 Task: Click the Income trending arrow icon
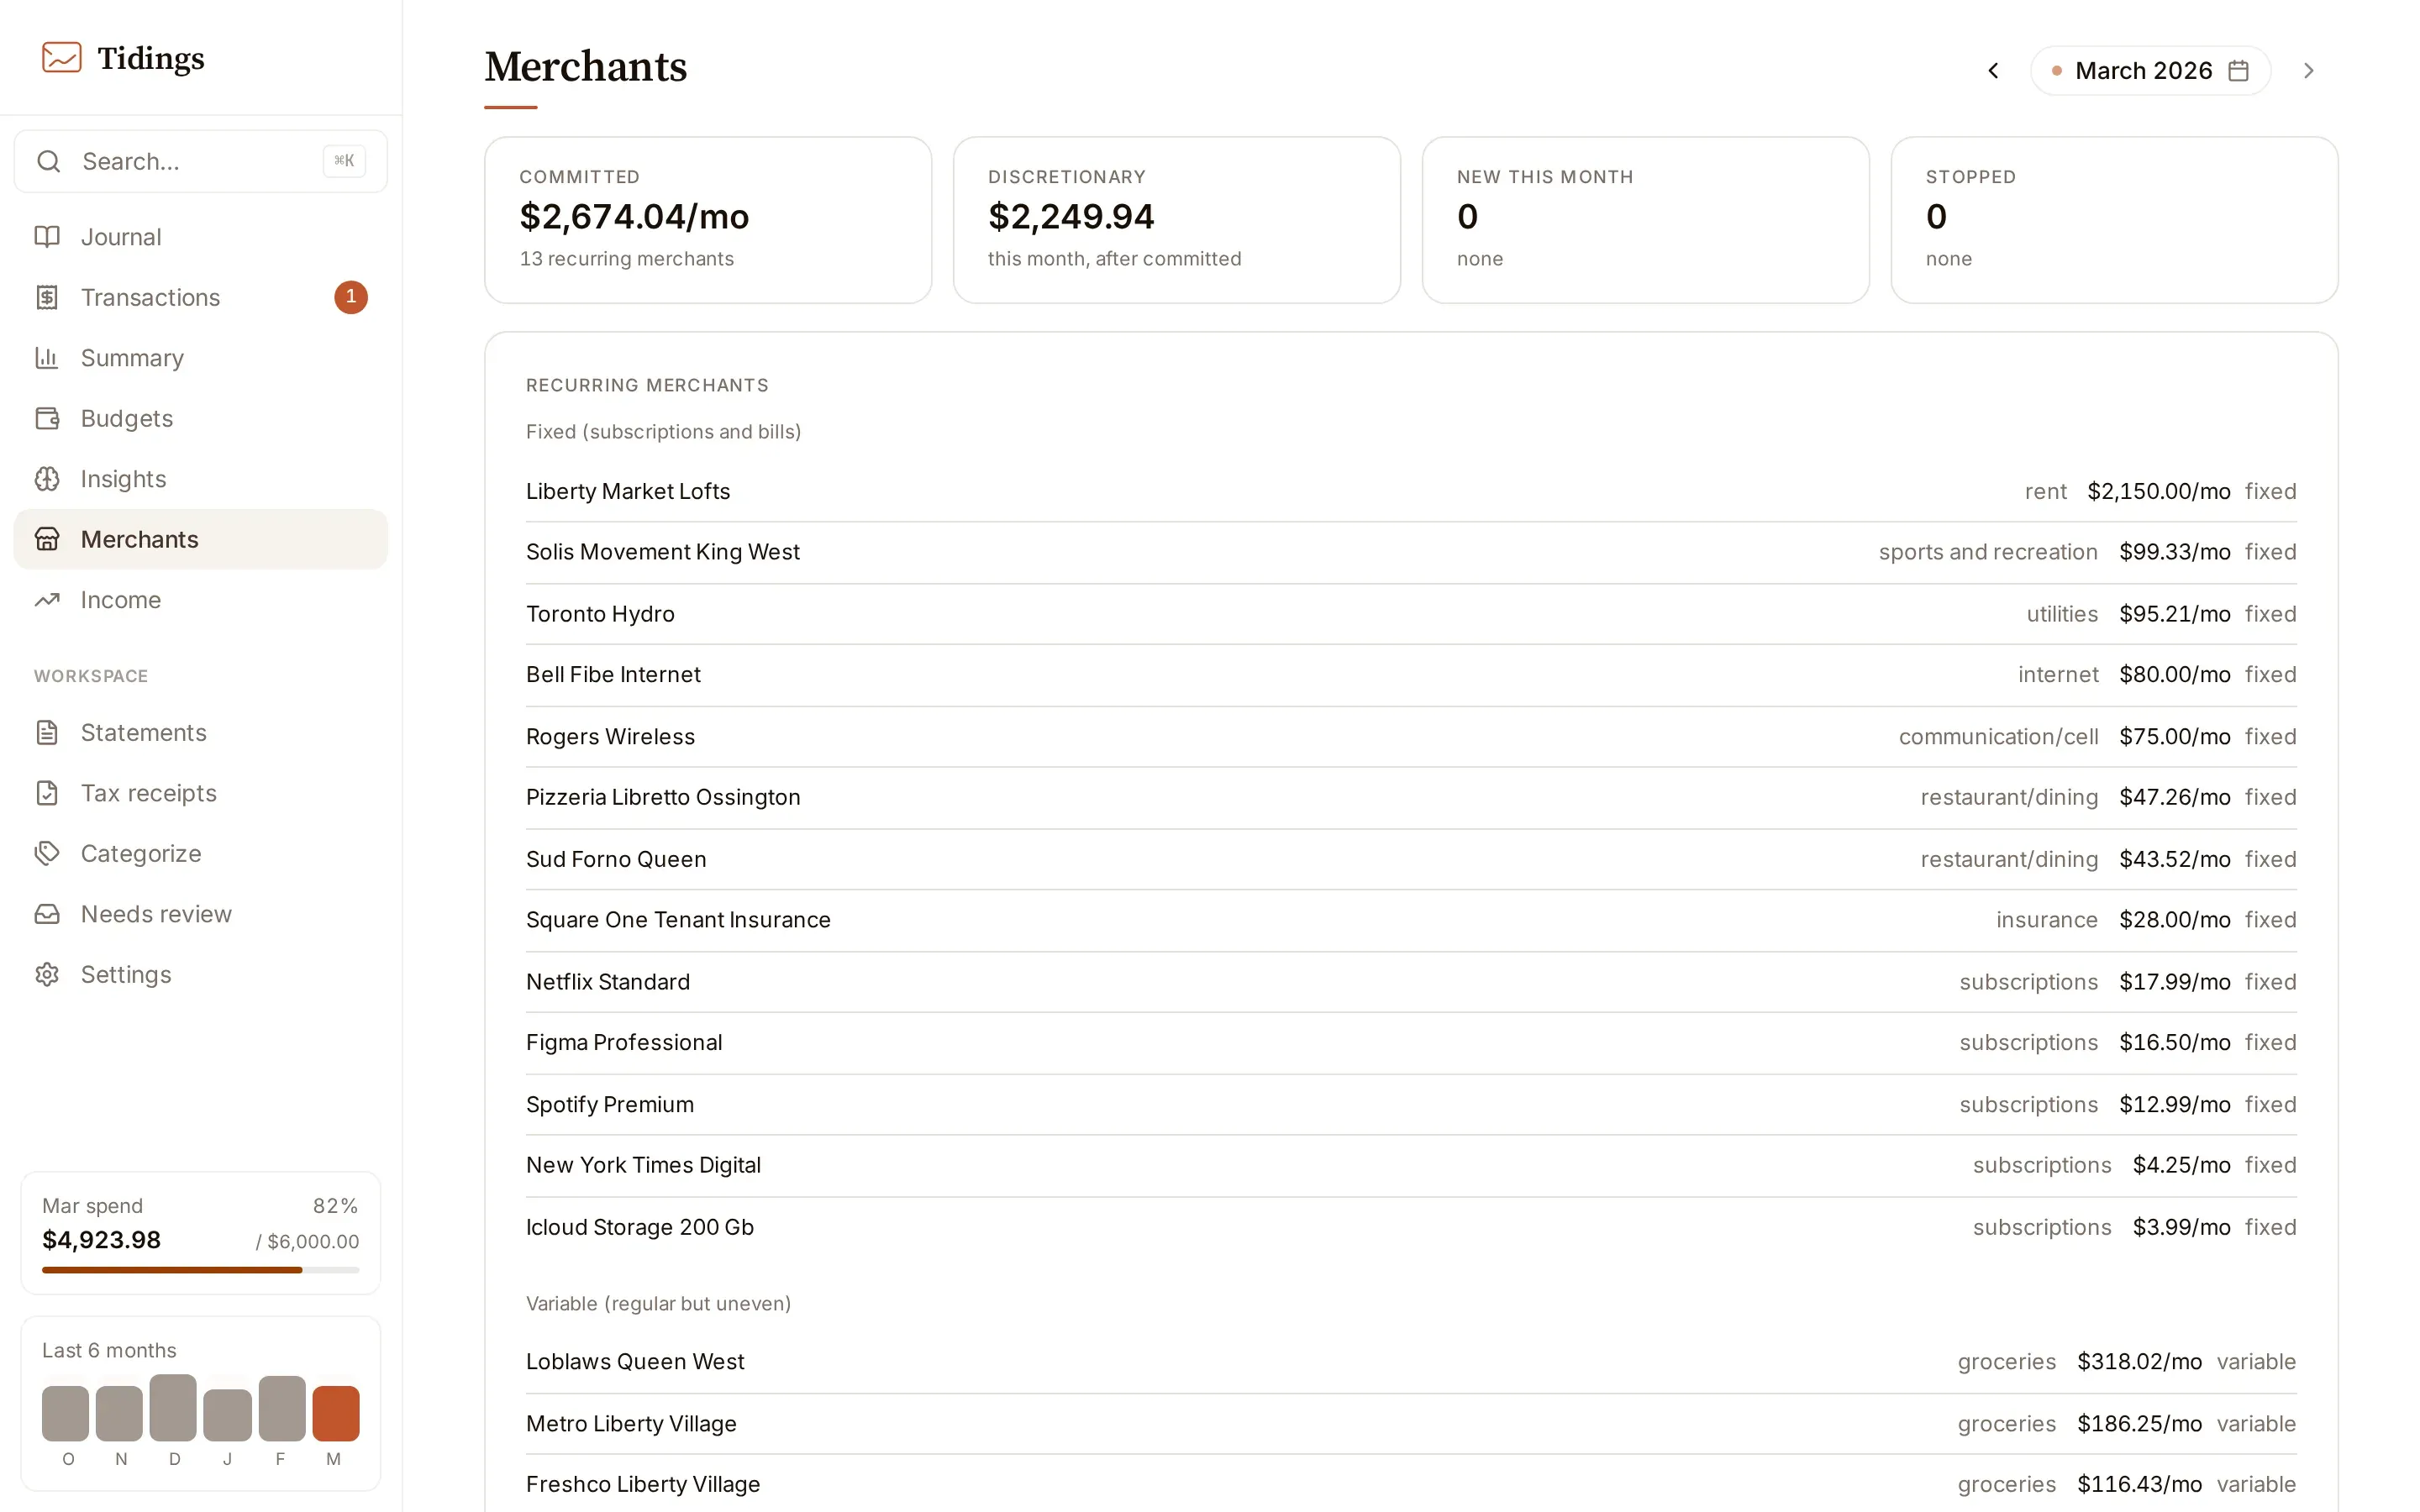[47, 600]
